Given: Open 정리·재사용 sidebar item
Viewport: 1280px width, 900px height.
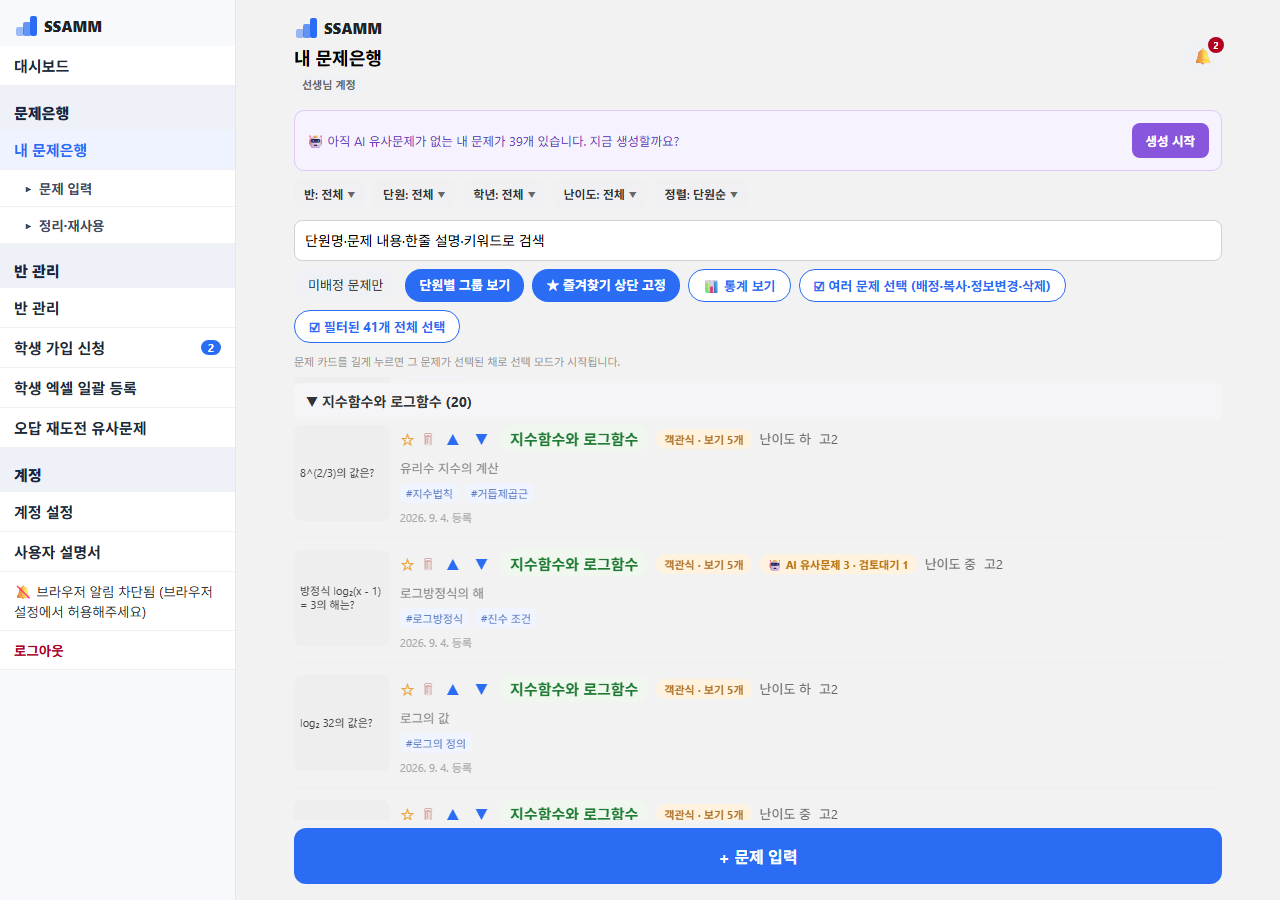Looking at the screenshot, I should click(x=117, y=226).
